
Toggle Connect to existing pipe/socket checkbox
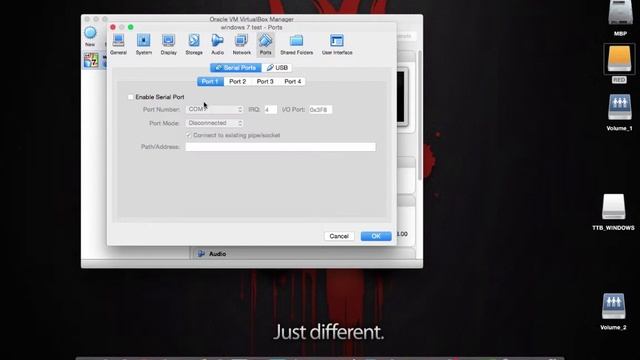[189, 135]
